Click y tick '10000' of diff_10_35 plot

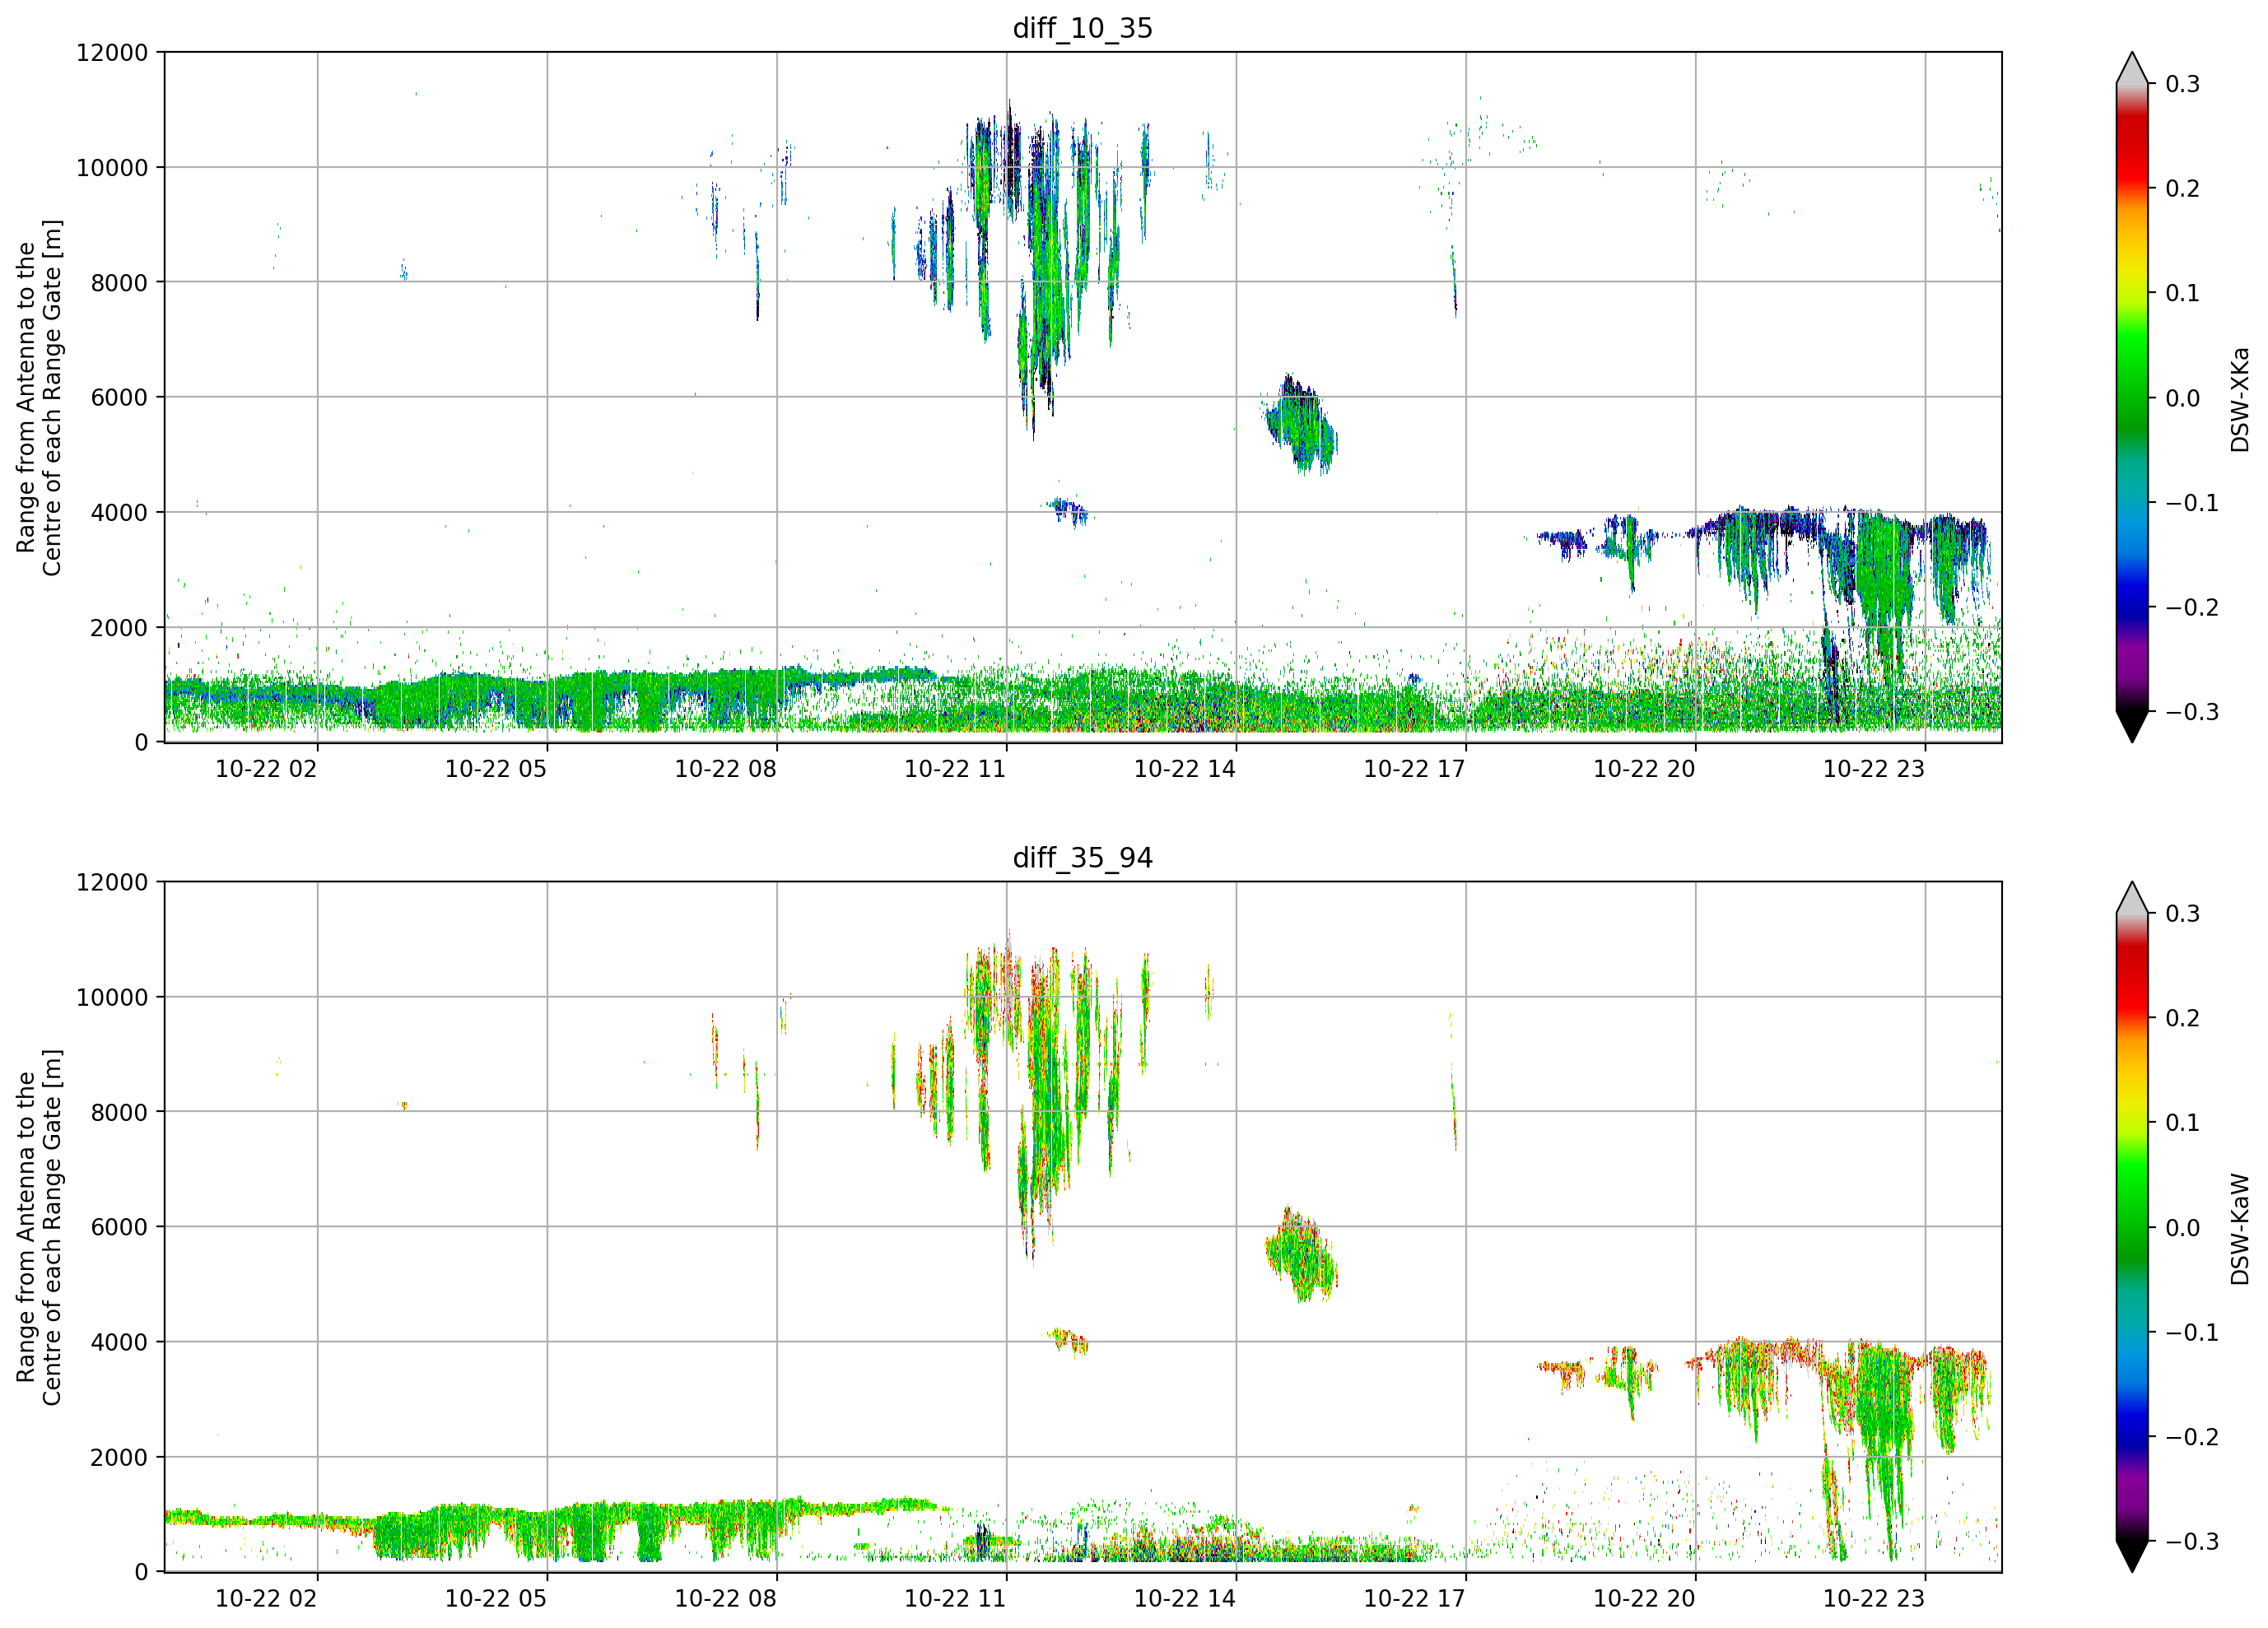(112, 168)
